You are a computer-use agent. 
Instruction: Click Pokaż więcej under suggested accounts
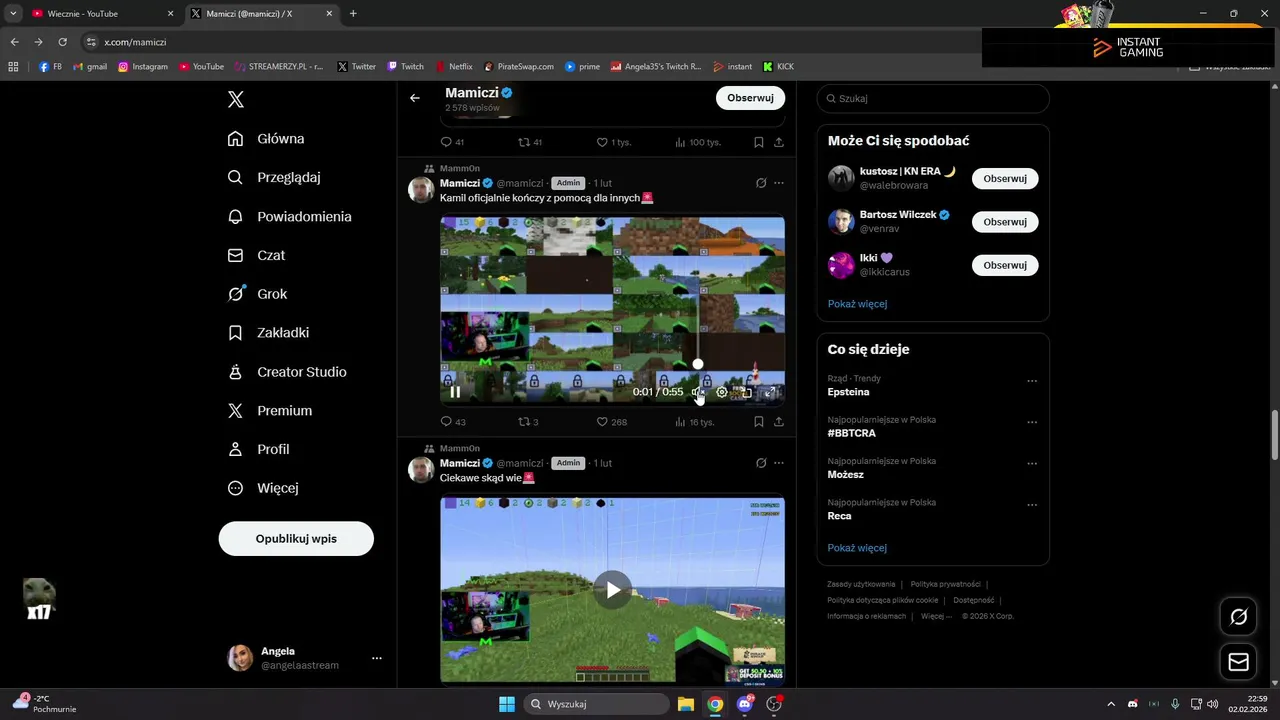857,304
